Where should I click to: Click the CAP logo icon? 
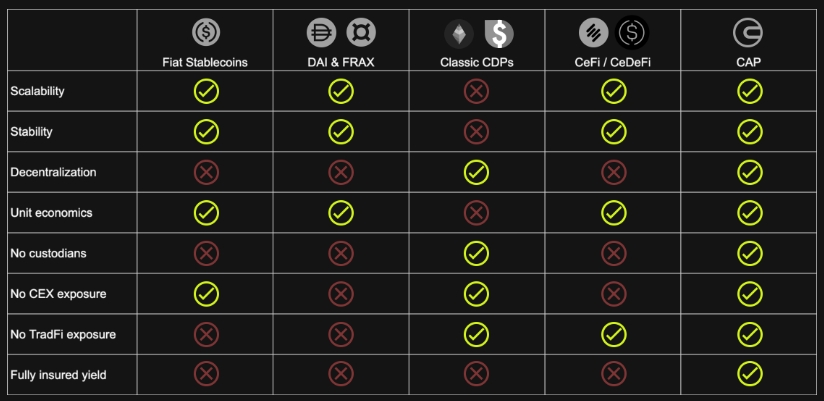(748, 32)
